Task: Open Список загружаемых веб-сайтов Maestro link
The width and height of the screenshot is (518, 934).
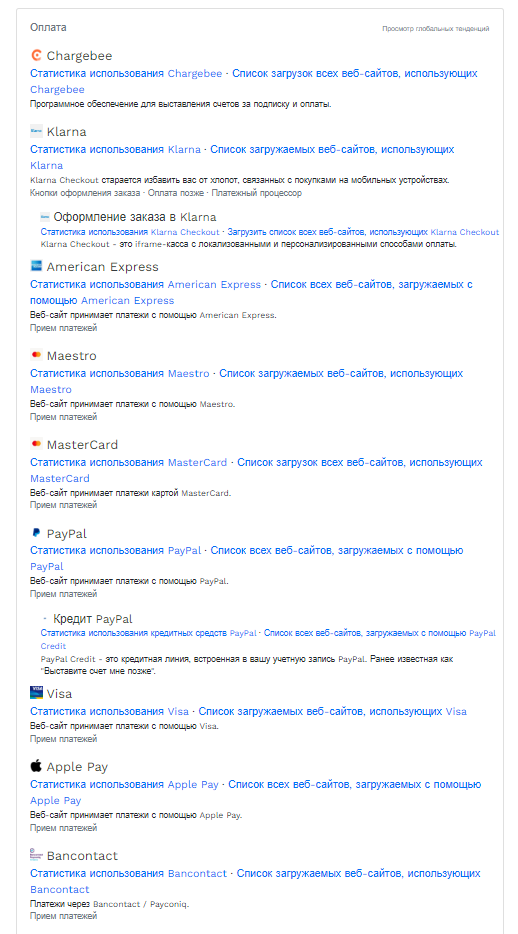Action: tap(246, 382)
